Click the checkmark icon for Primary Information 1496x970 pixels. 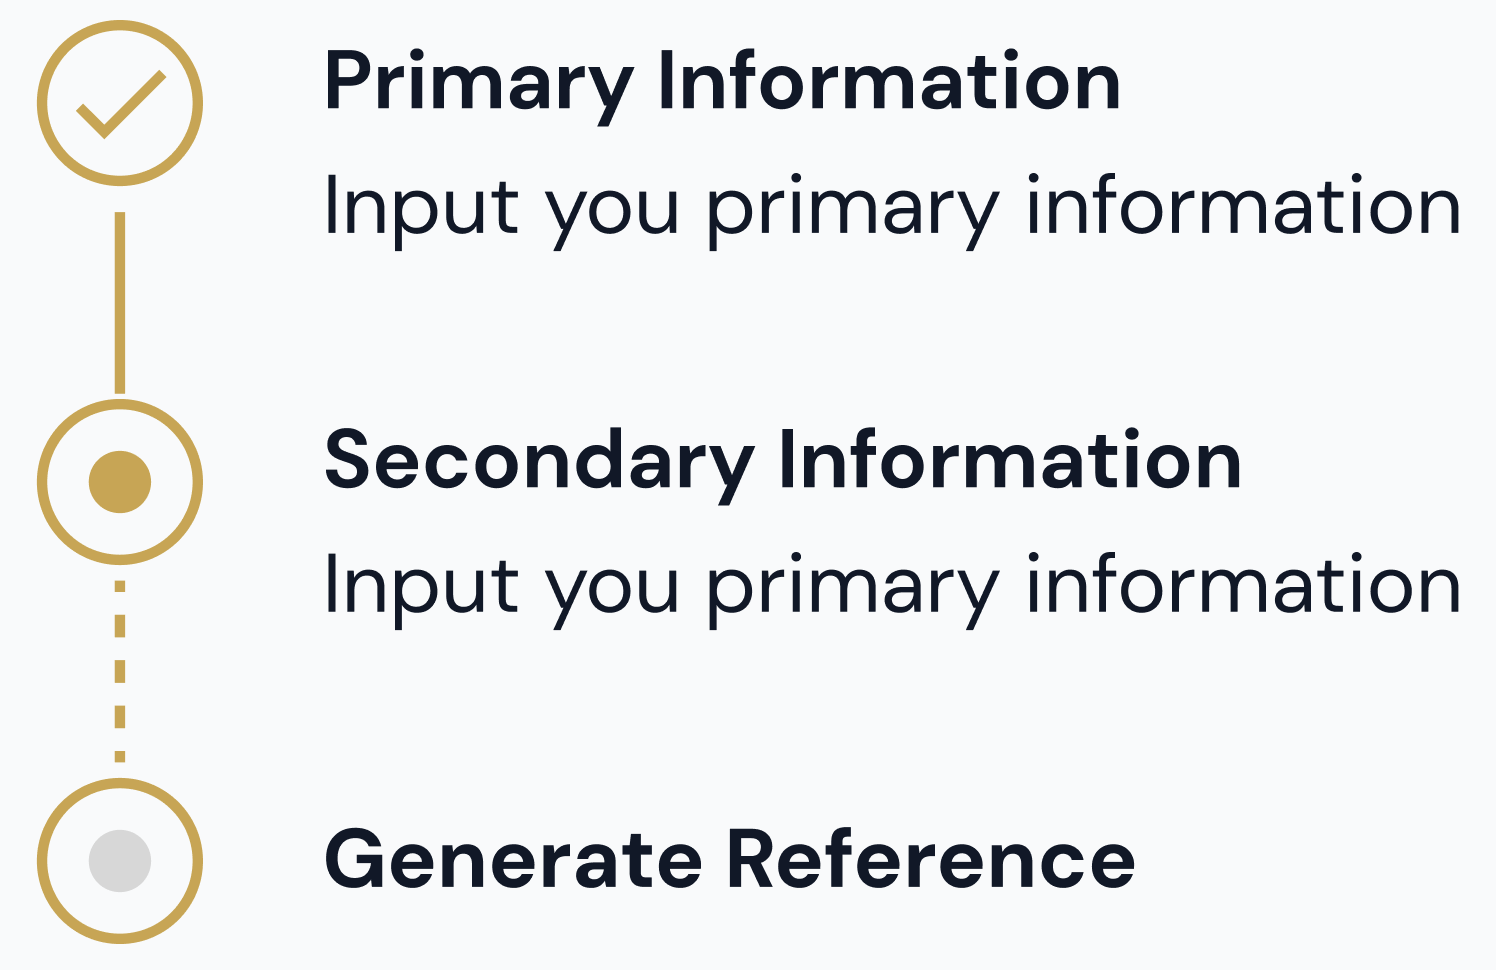120,104
